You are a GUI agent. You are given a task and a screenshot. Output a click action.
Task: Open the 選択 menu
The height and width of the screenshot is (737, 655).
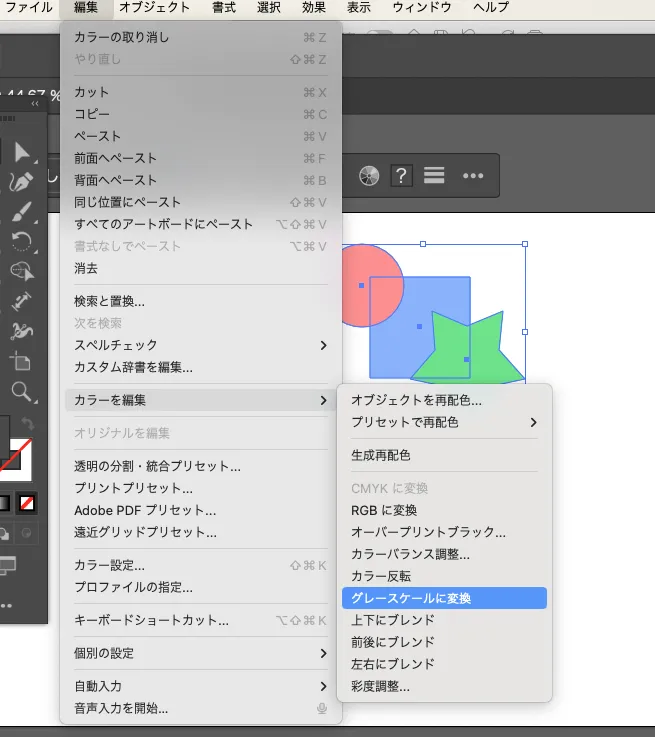[269, 7]
